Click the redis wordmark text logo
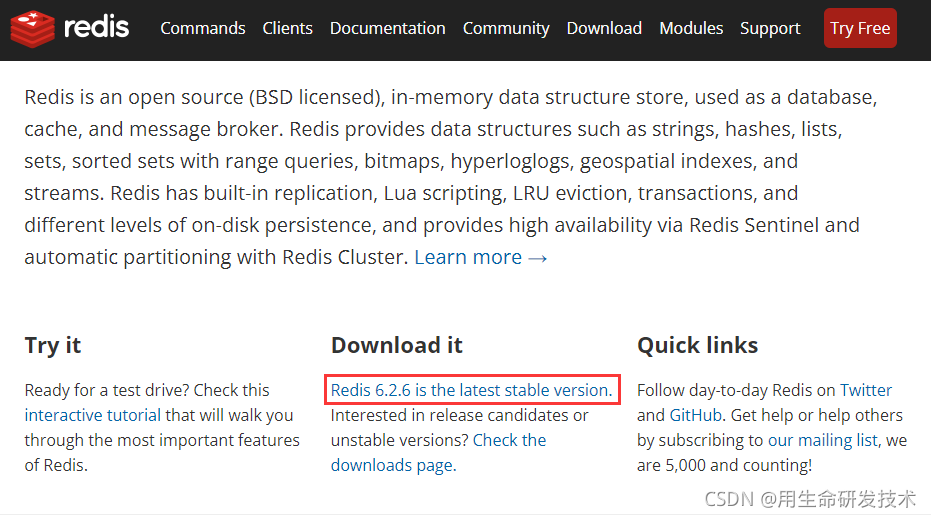Viewport: 931px width, 517px height. tap(96, 27)
